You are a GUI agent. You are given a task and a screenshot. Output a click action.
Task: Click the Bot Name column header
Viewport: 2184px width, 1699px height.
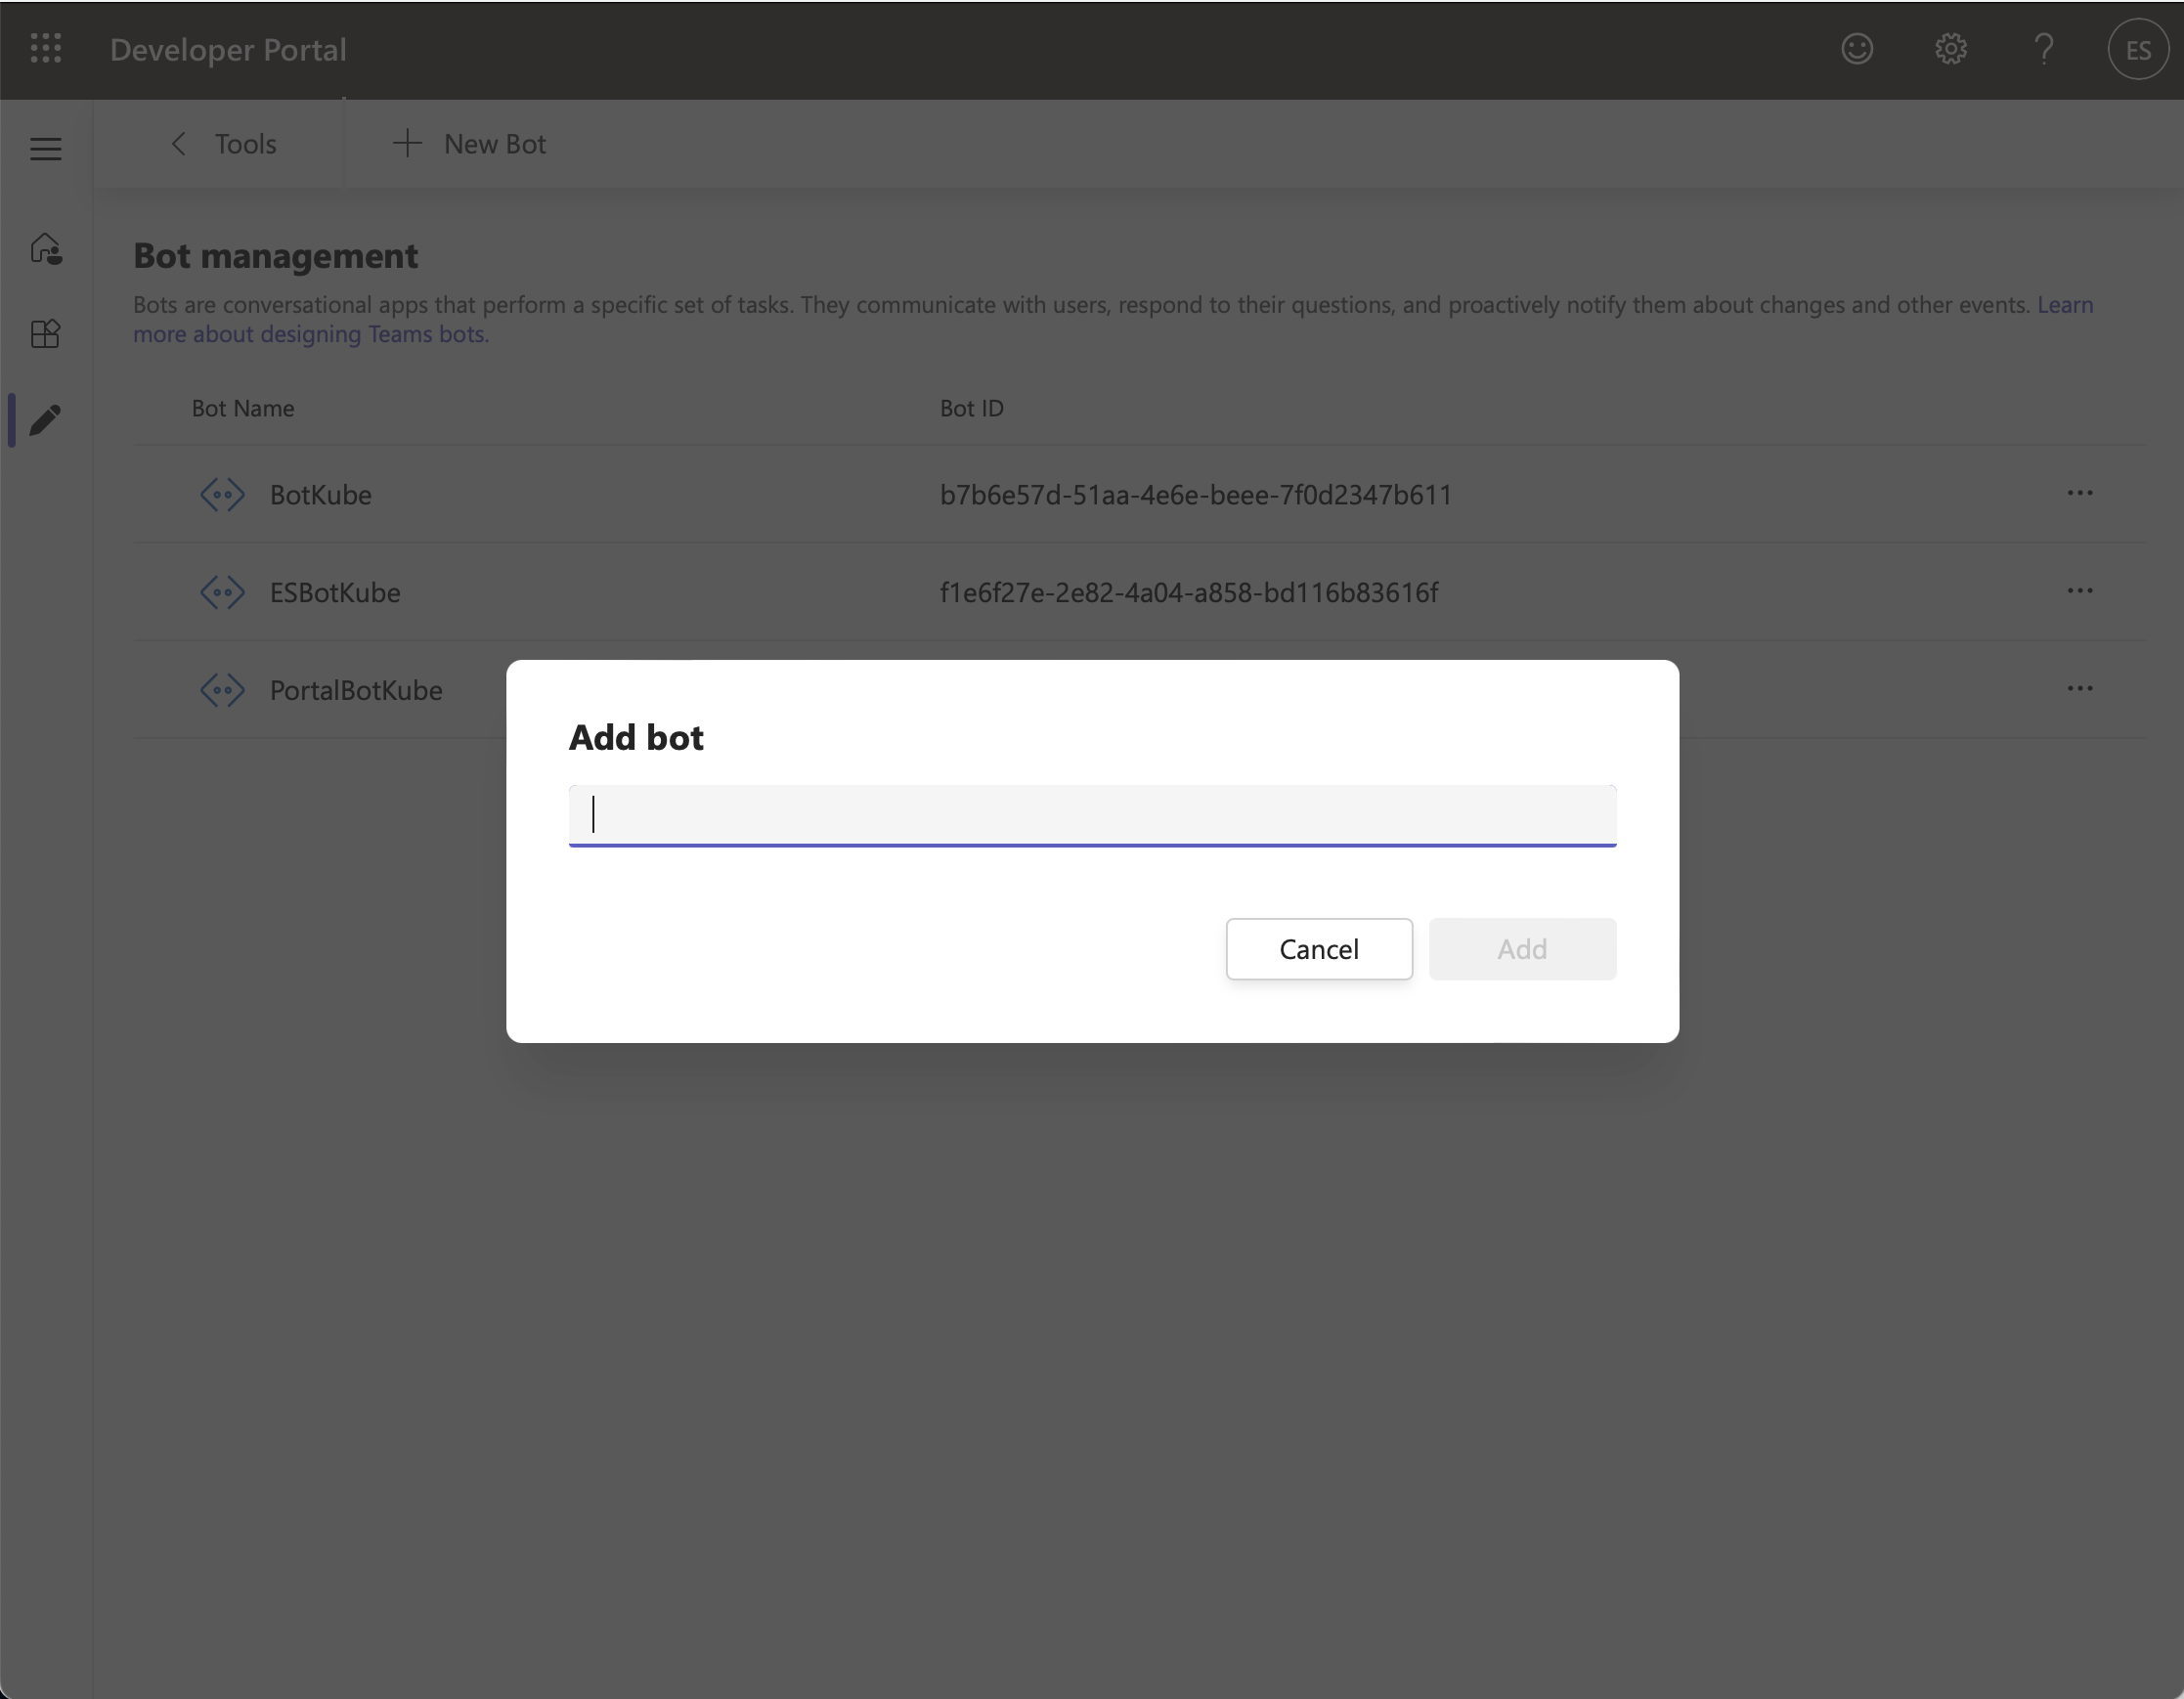243,408
